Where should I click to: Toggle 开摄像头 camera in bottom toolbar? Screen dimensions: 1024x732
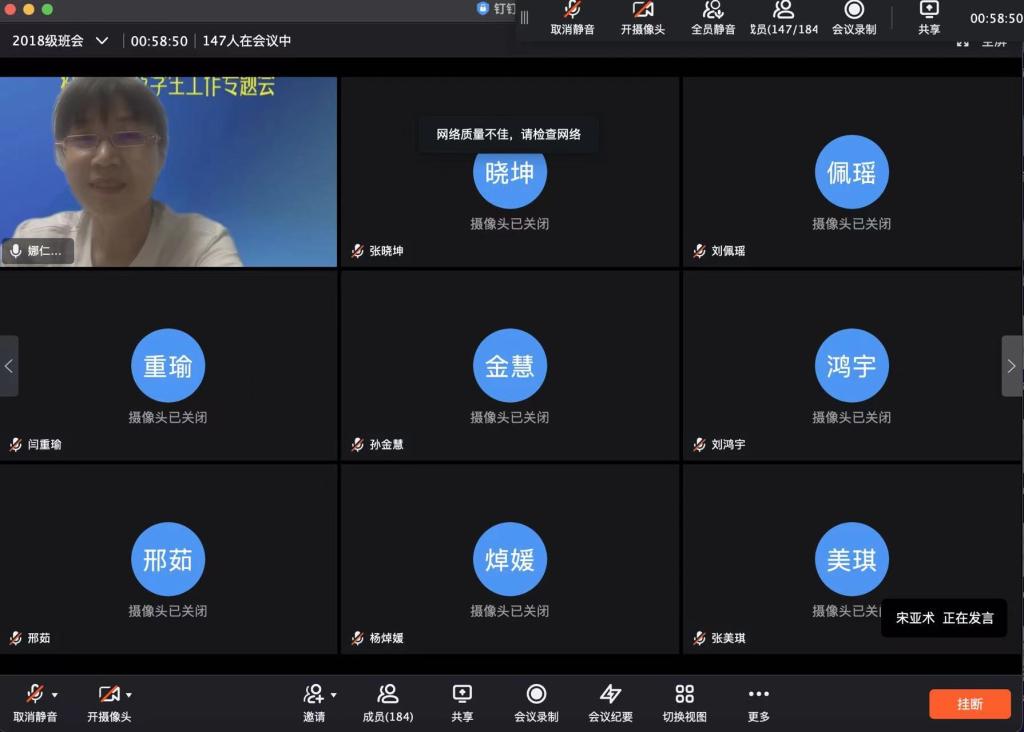(108, 695)
